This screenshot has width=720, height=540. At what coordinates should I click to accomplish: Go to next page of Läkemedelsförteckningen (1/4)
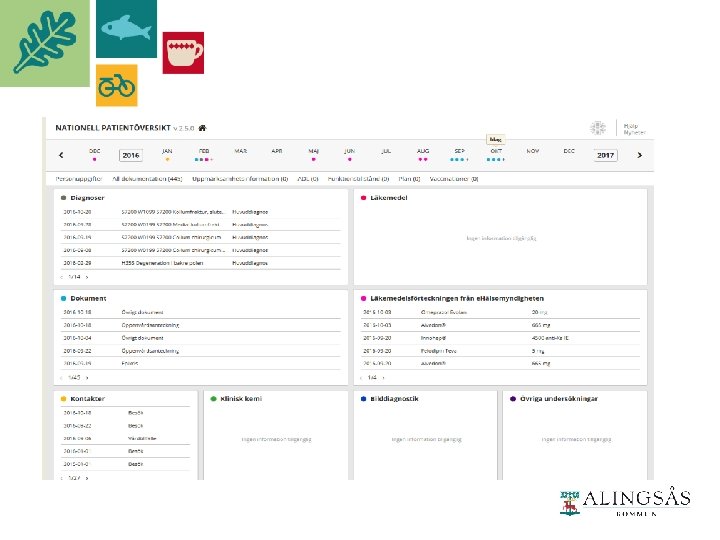[x=383, y=378]
